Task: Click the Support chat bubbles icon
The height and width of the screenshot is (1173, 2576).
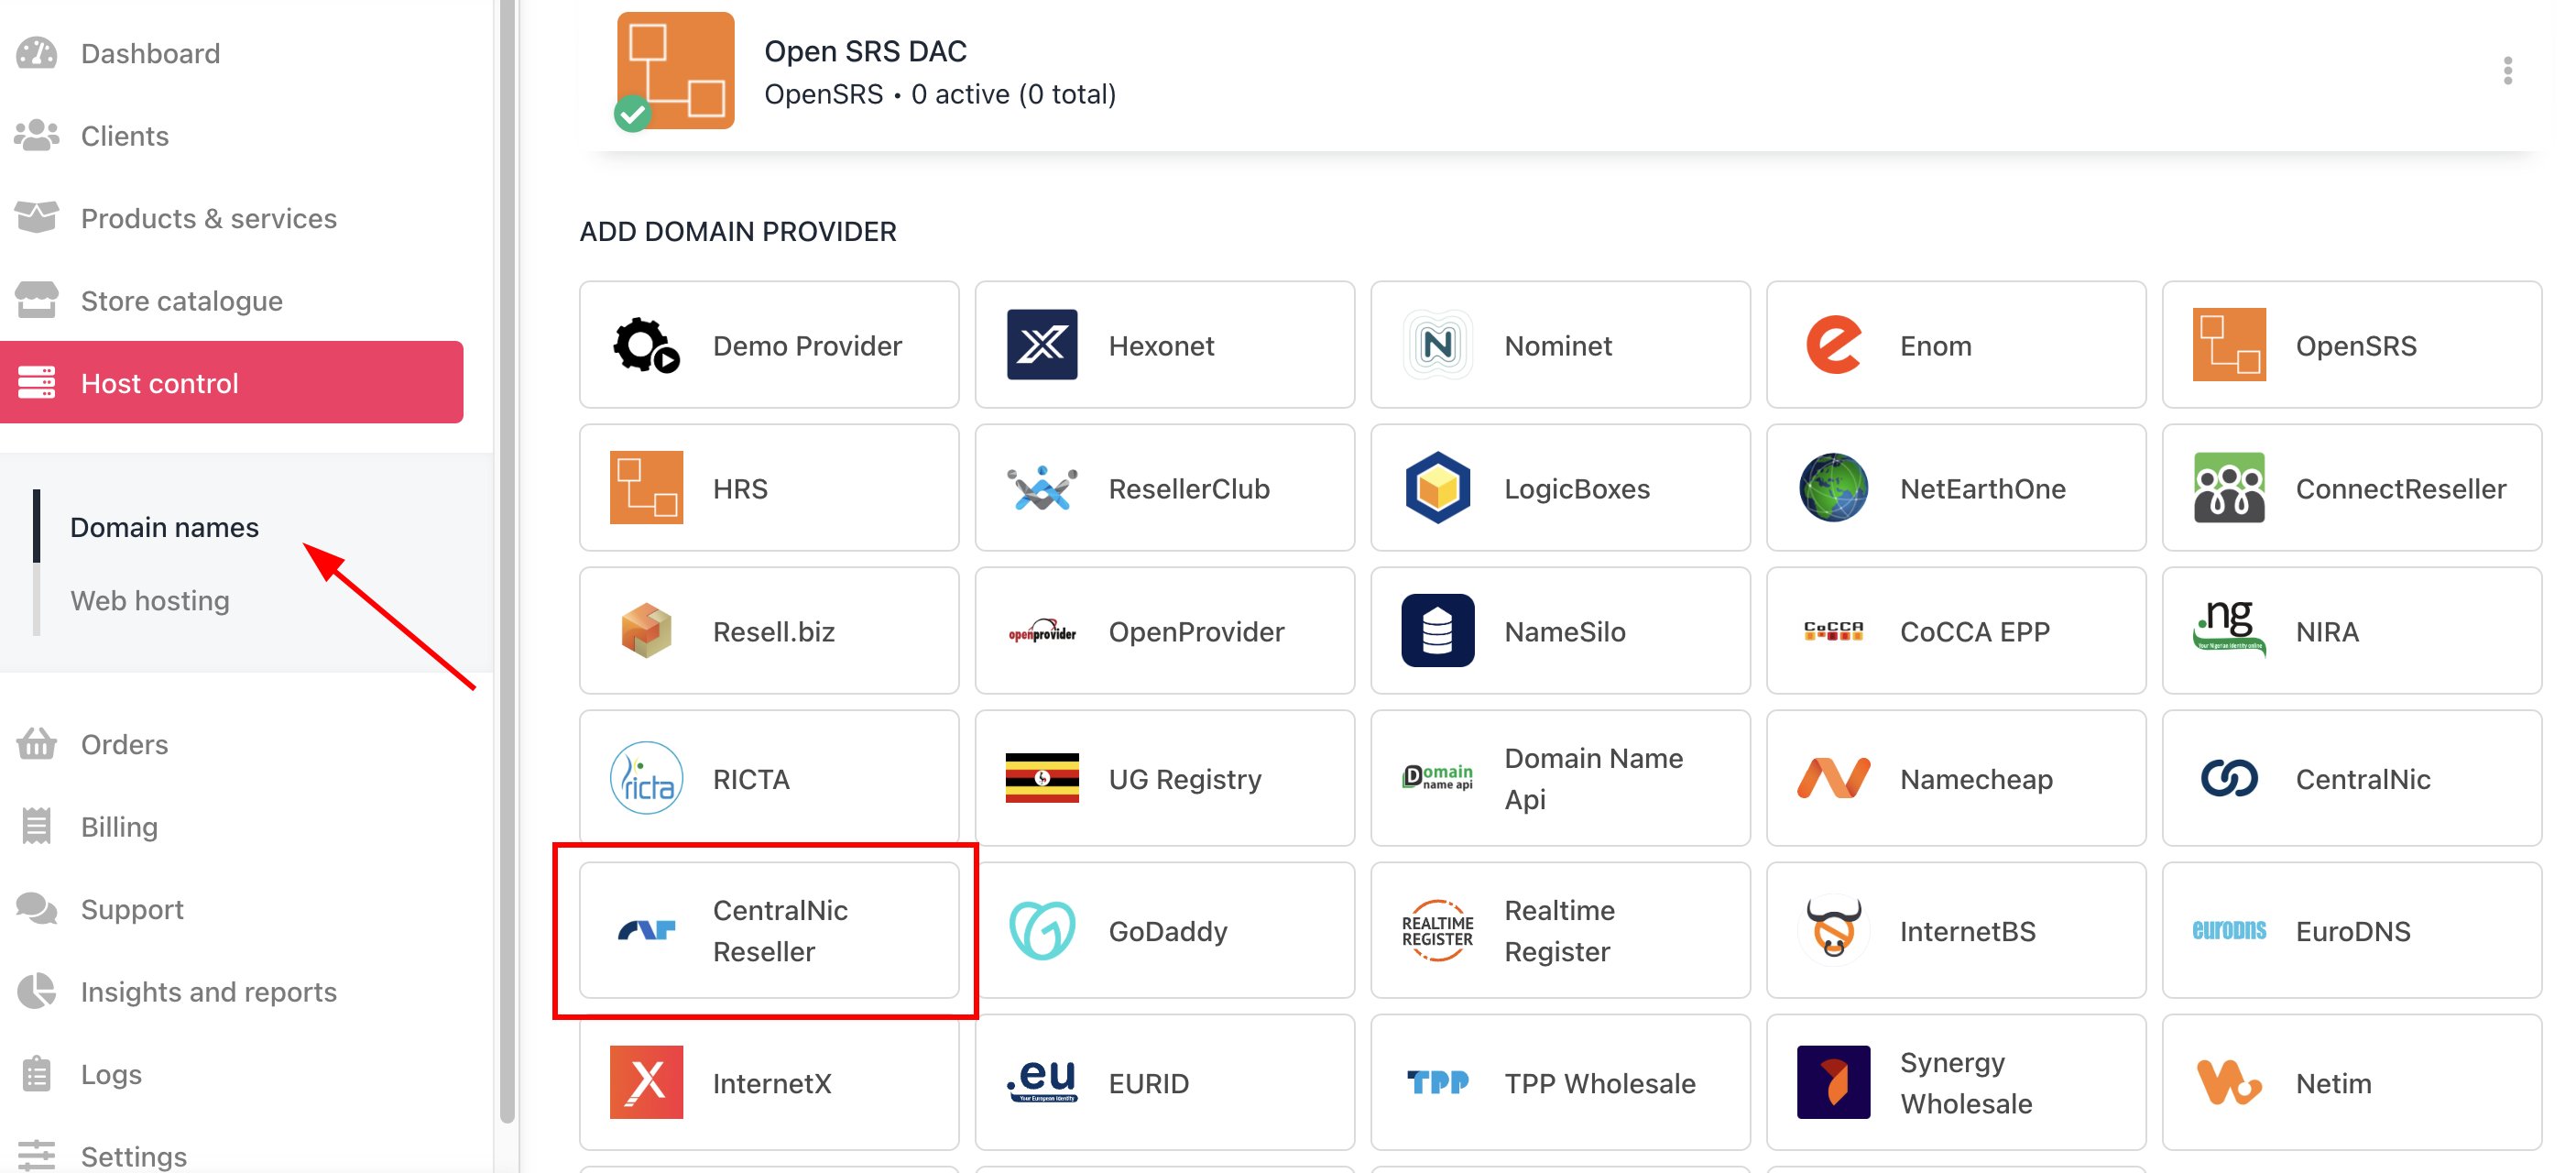Action: (37, 909)
